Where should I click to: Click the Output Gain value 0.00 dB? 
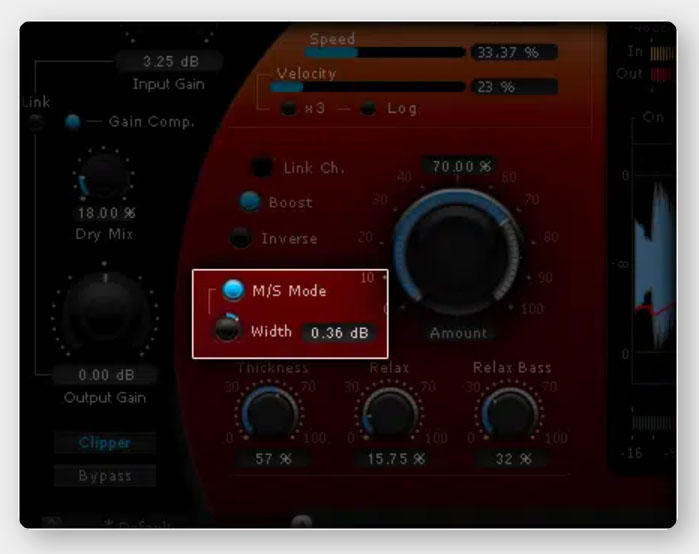coord(106,374)
